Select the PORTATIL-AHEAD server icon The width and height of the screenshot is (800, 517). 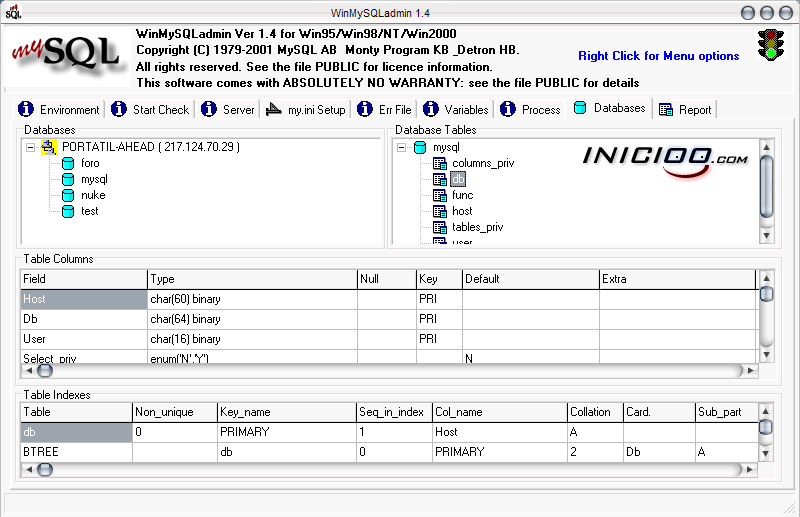tap(49, 147)
